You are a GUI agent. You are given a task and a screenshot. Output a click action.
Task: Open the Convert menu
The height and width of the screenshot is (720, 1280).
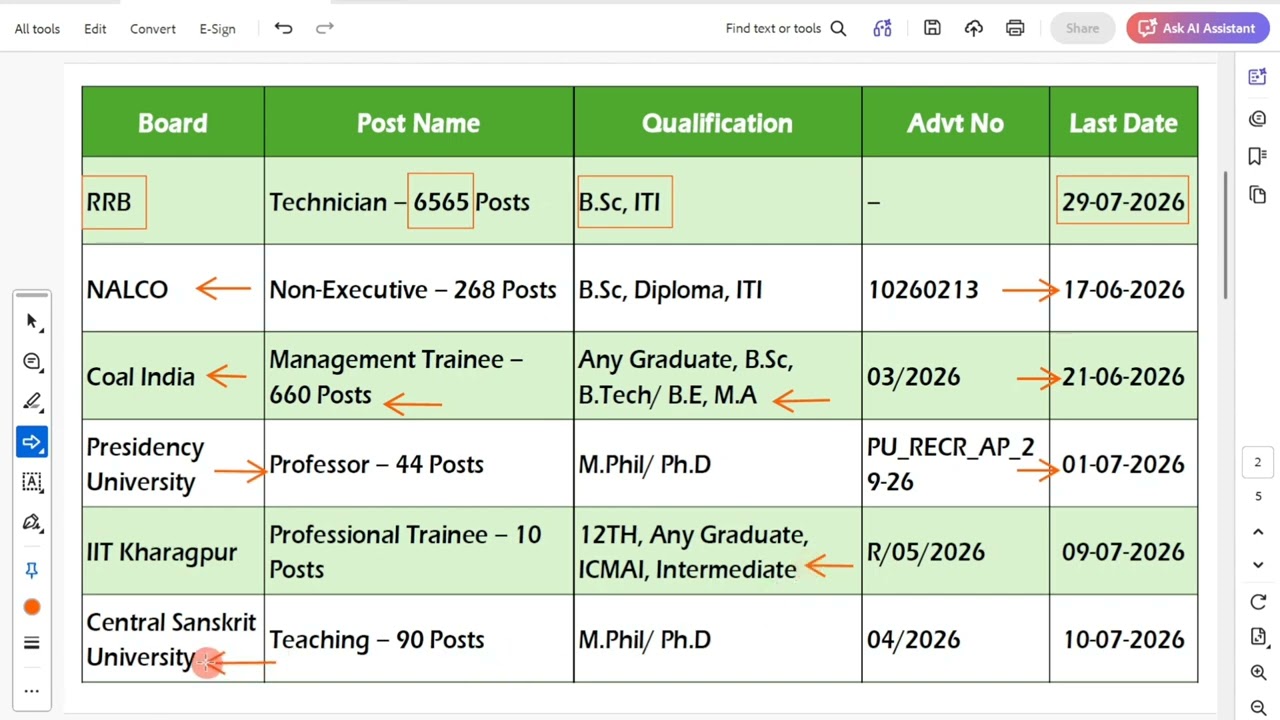(153, 29)
